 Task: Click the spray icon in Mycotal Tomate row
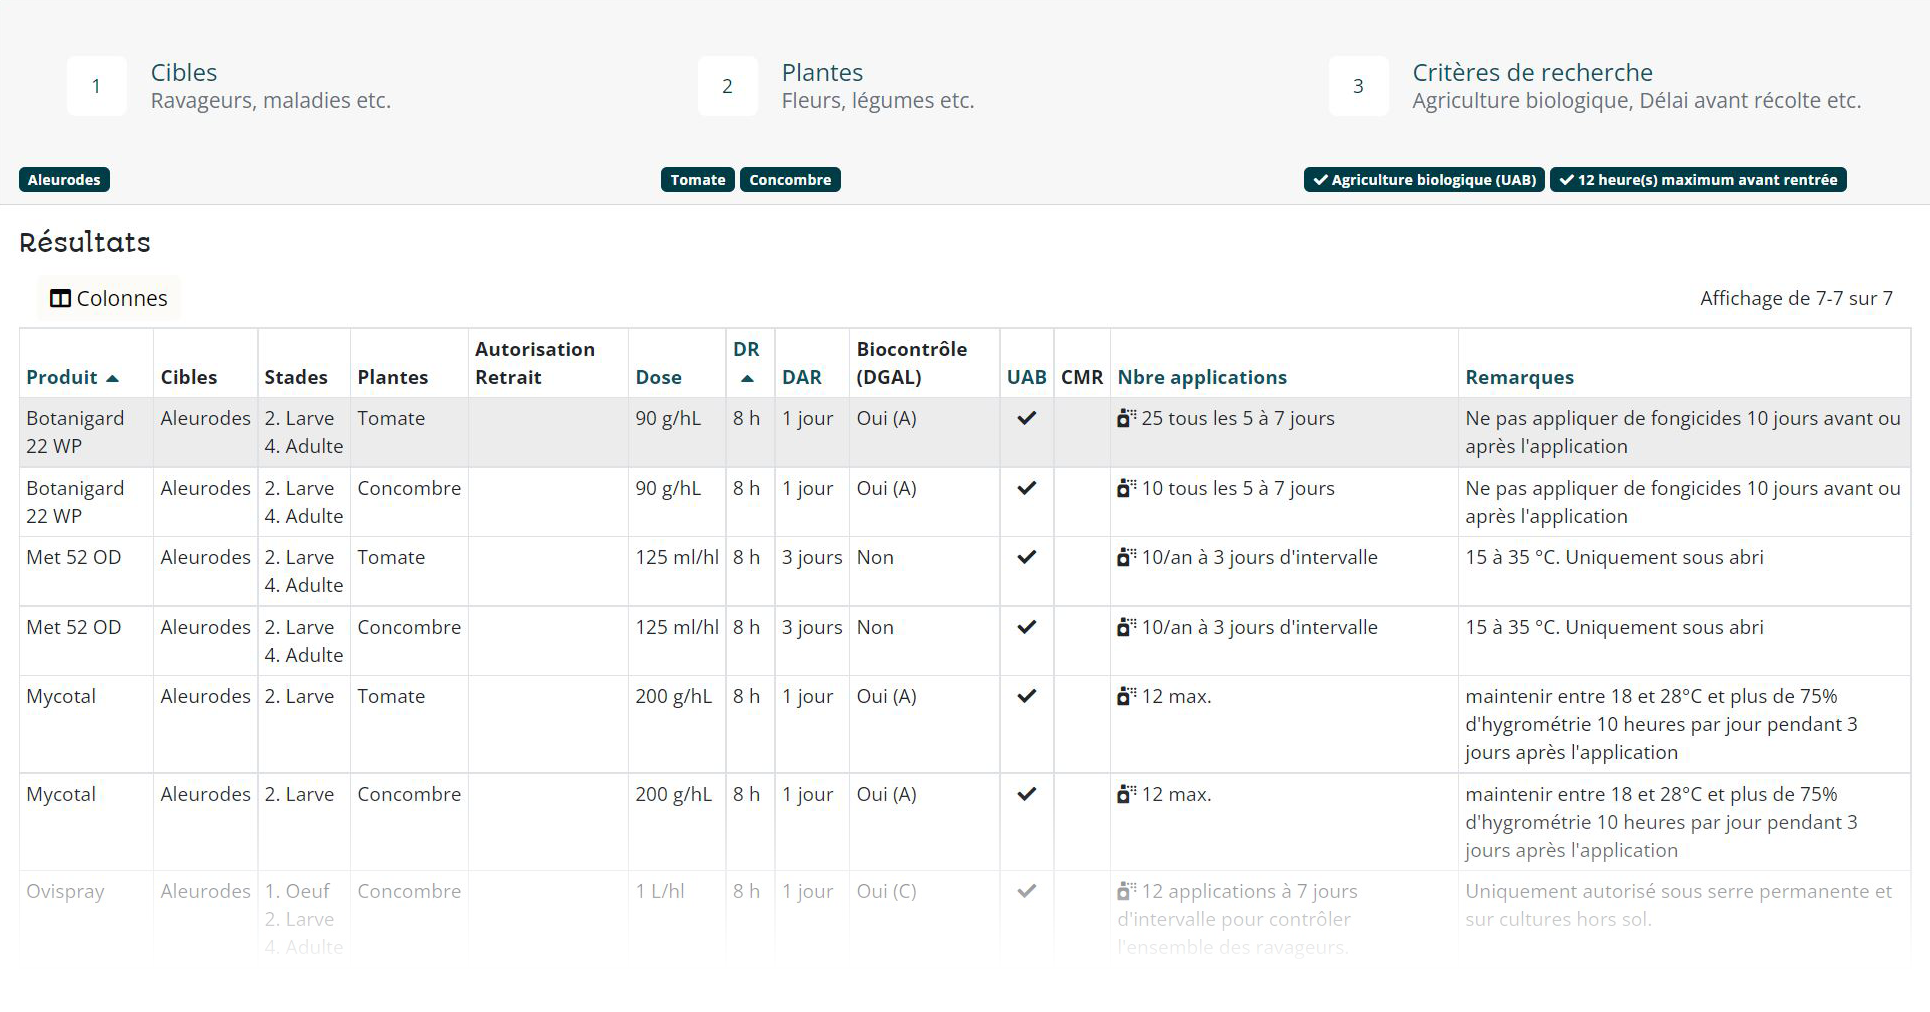coord(1126,696)
